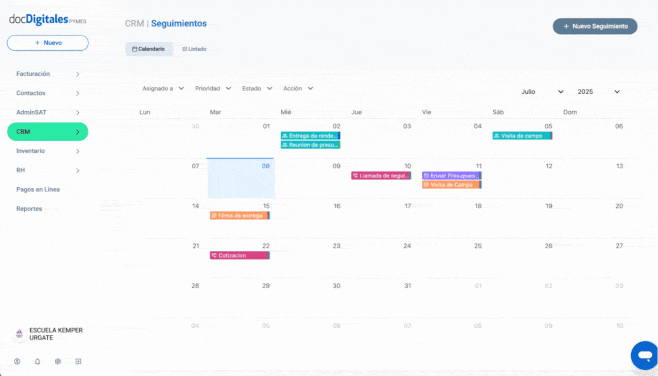Select highlighted day 08 in calendar

pyautogui.click(x=240, y=178)
